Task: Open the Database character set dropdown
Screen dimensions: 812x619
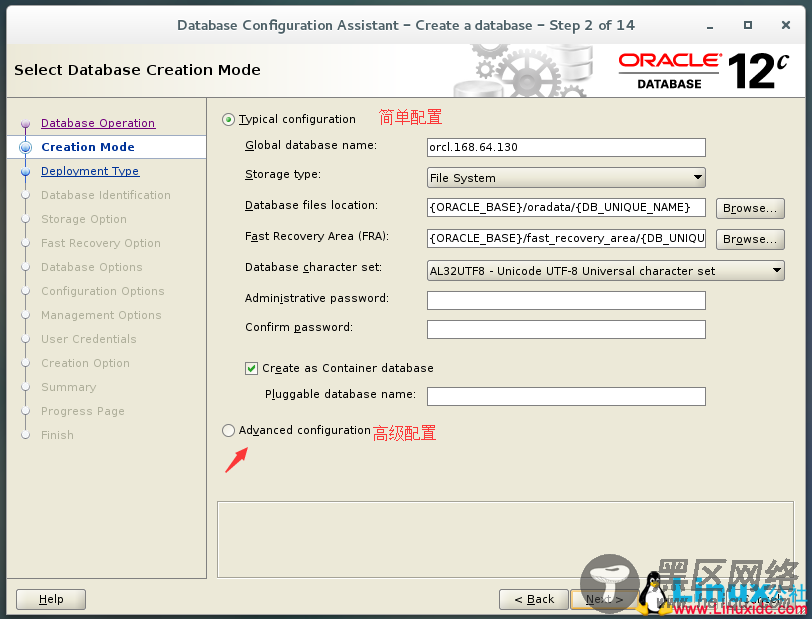Action: [605, 270]
